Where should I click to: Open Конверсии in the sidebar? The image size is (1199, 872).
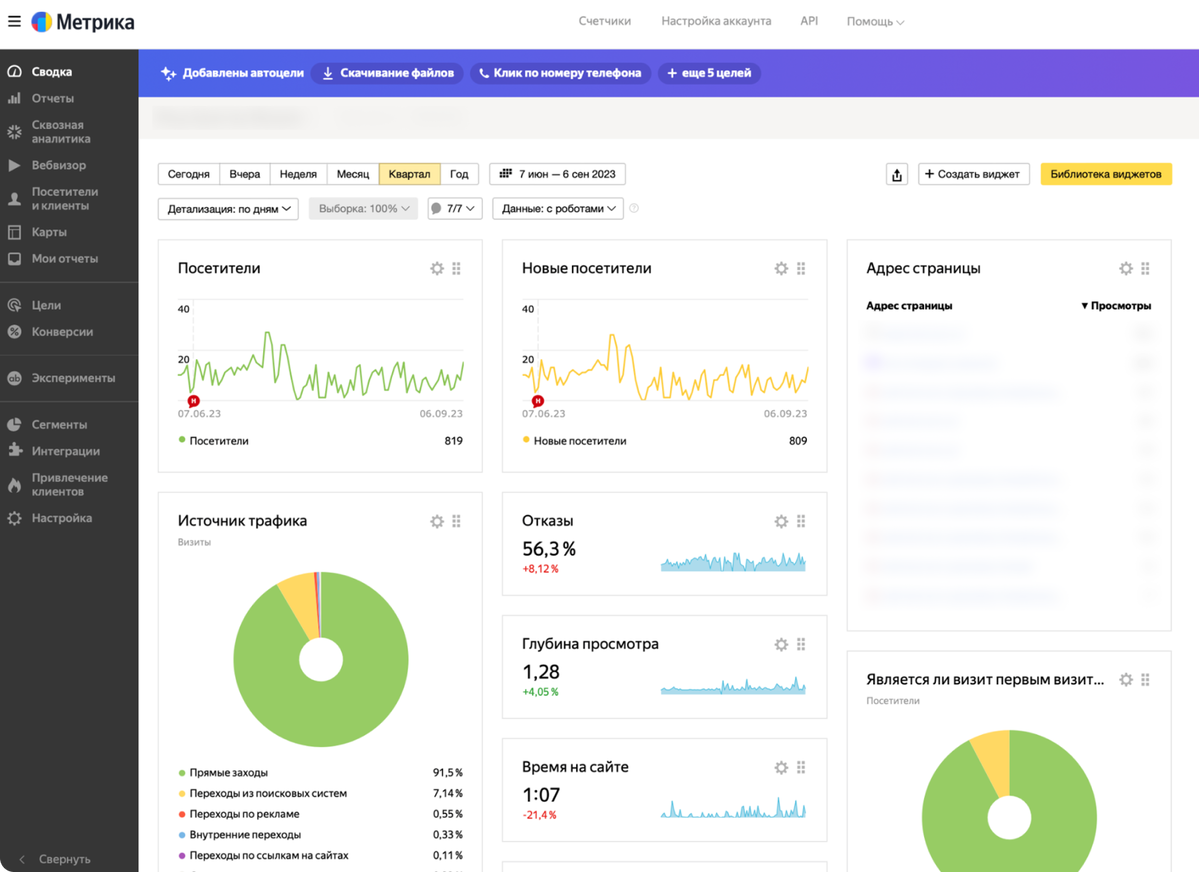62,332
